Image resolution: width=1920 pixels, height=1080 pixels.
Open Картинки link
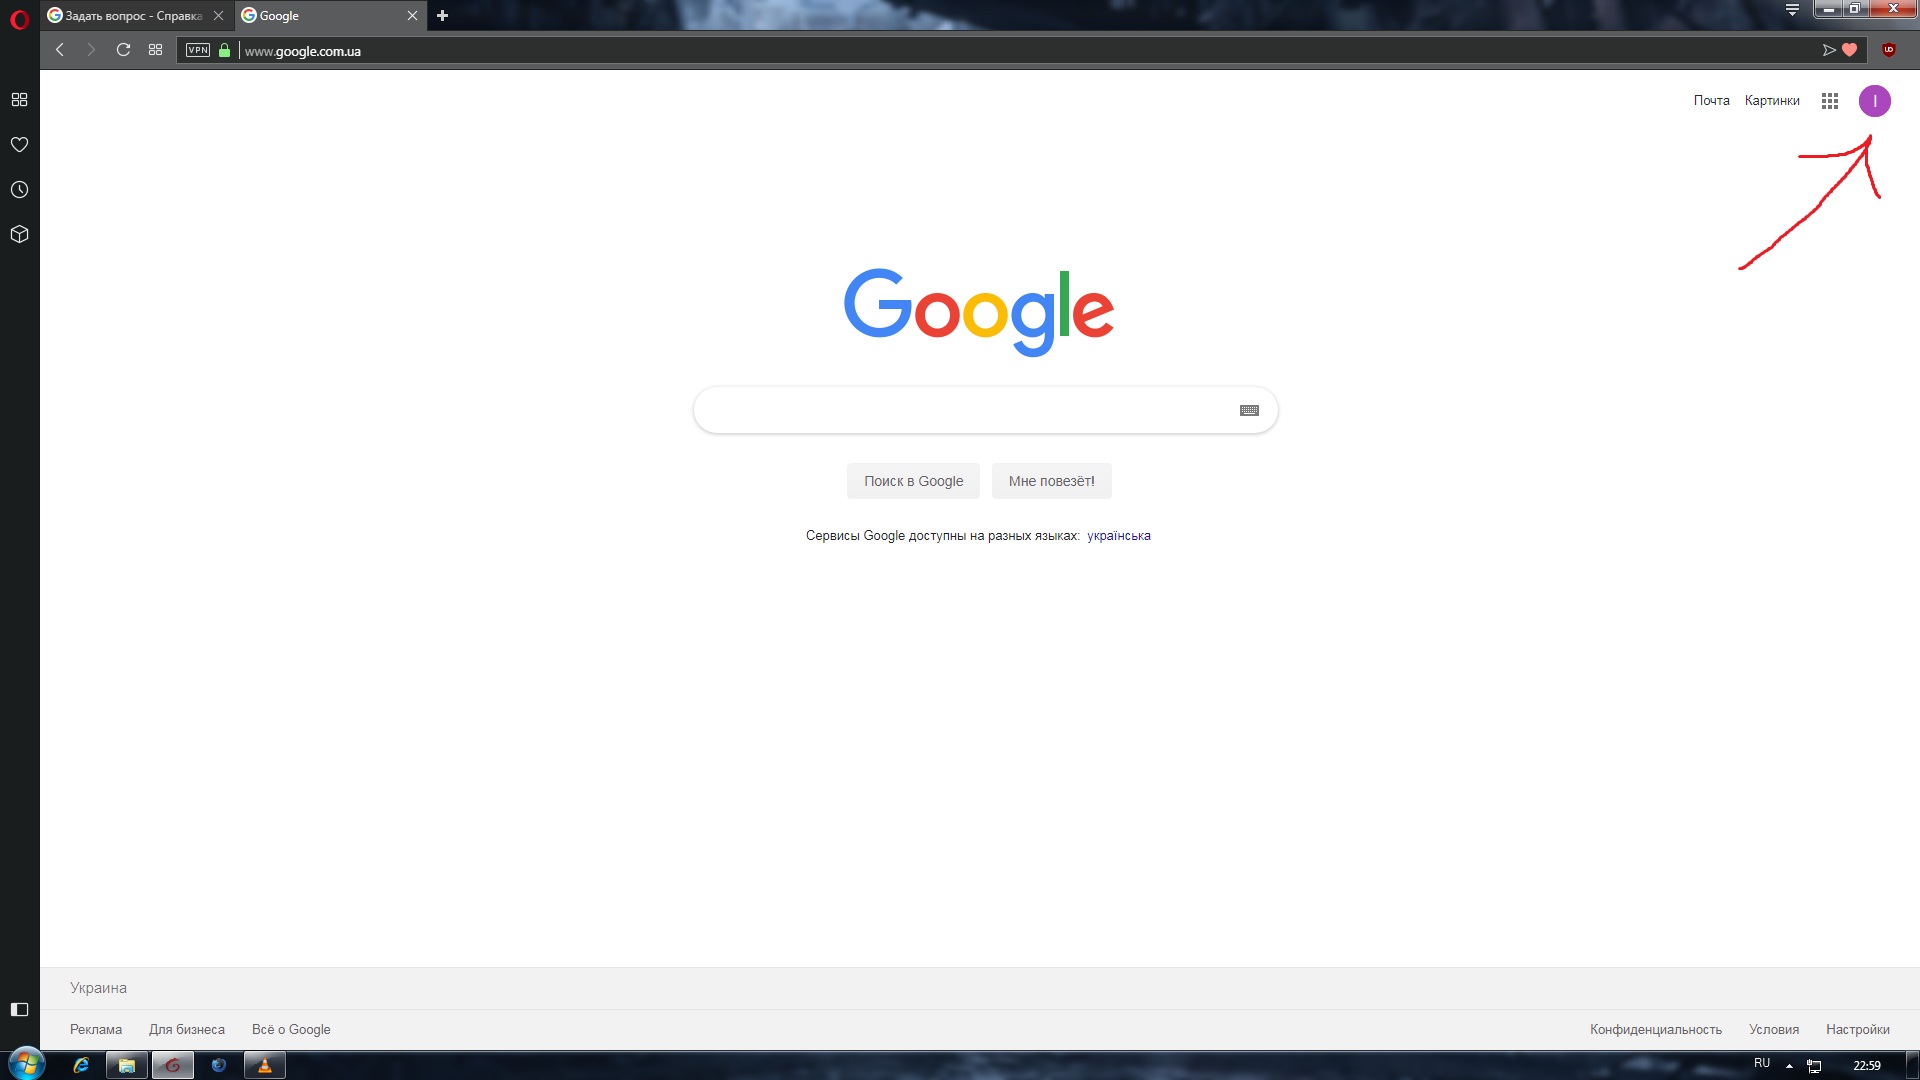click(x=1772, y=101)
